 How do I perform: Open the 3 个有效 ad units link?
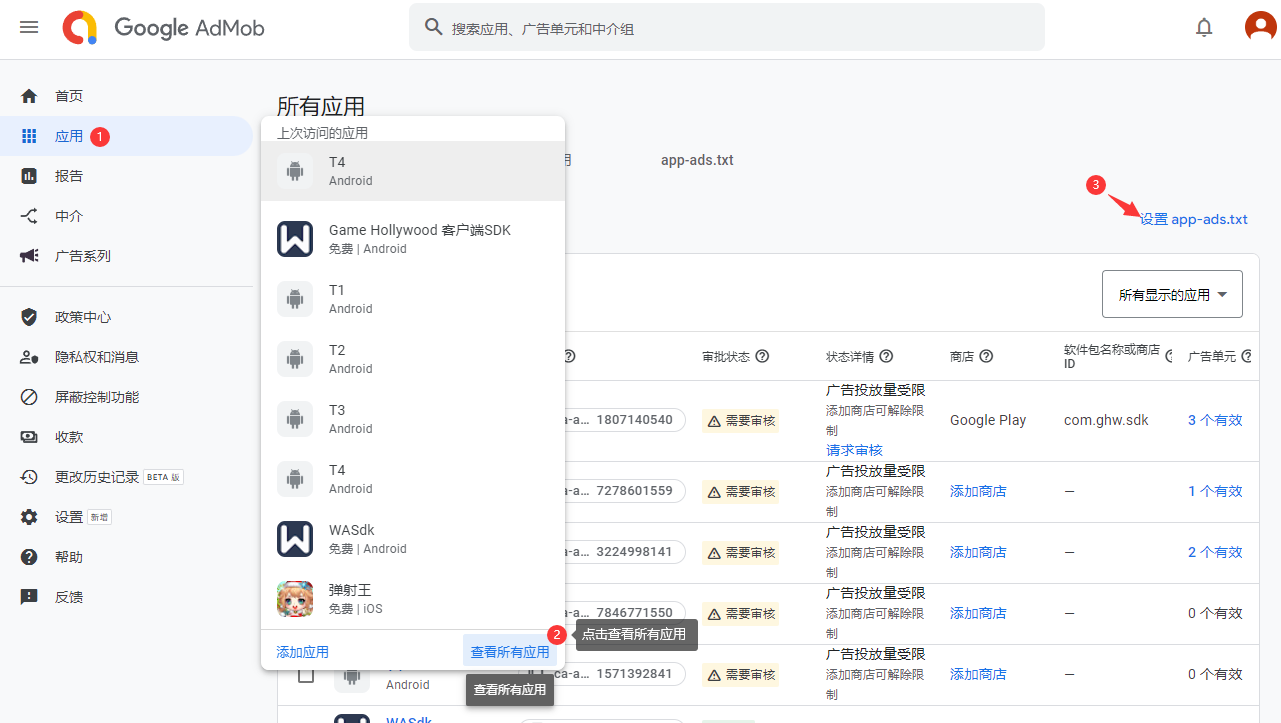pos(1215,420)
